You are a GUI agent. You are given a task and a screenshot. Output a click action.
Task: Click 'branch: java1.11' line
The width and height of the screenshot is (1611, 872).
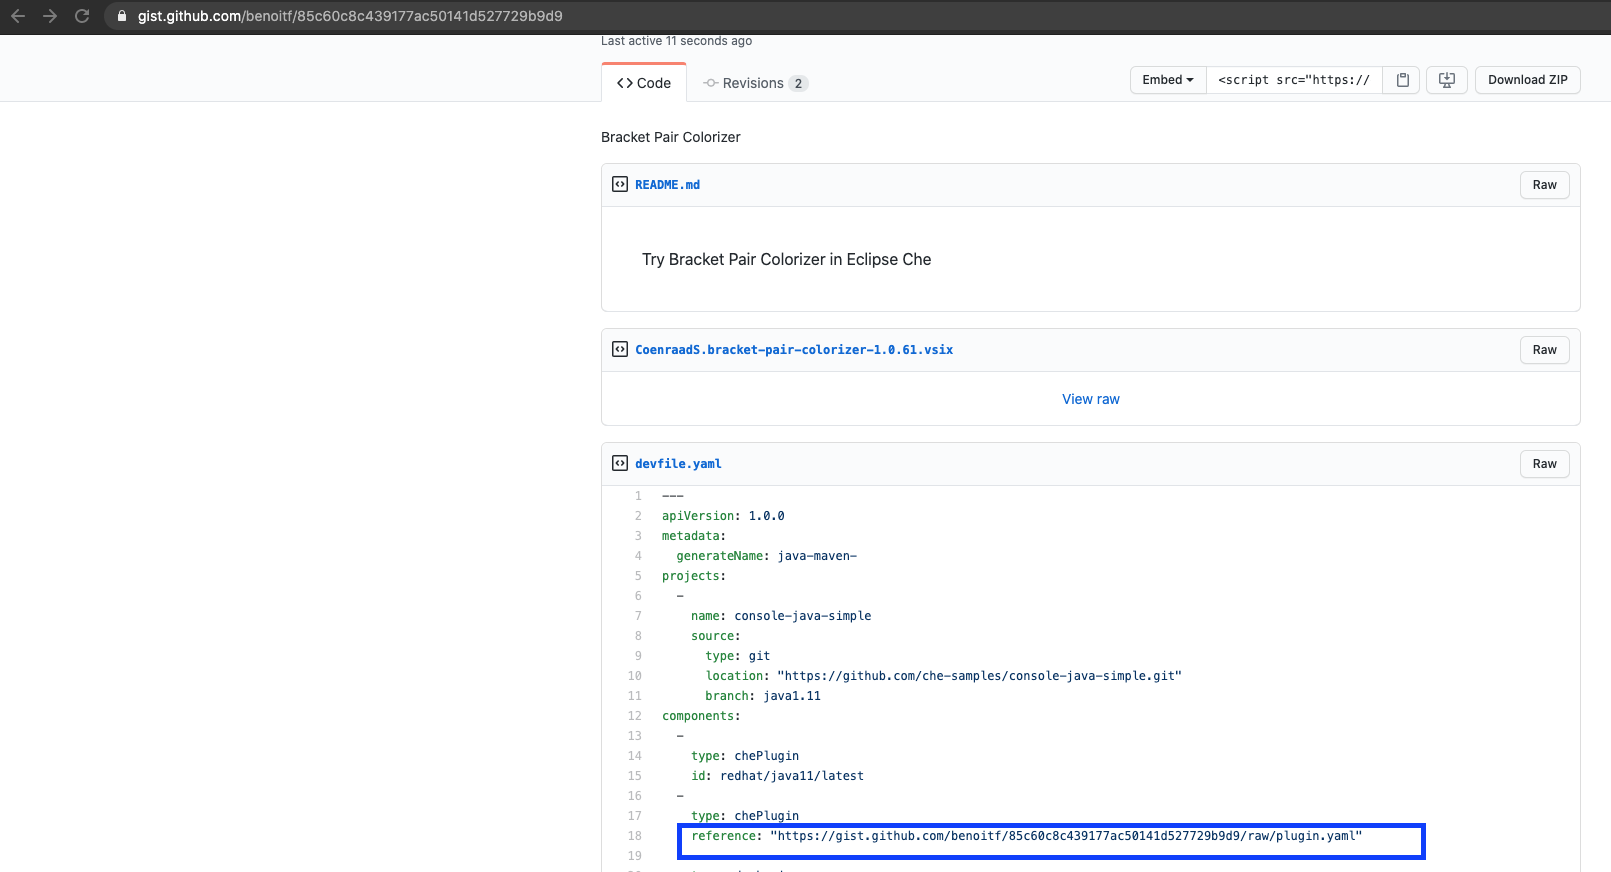[x=763, y=696]
